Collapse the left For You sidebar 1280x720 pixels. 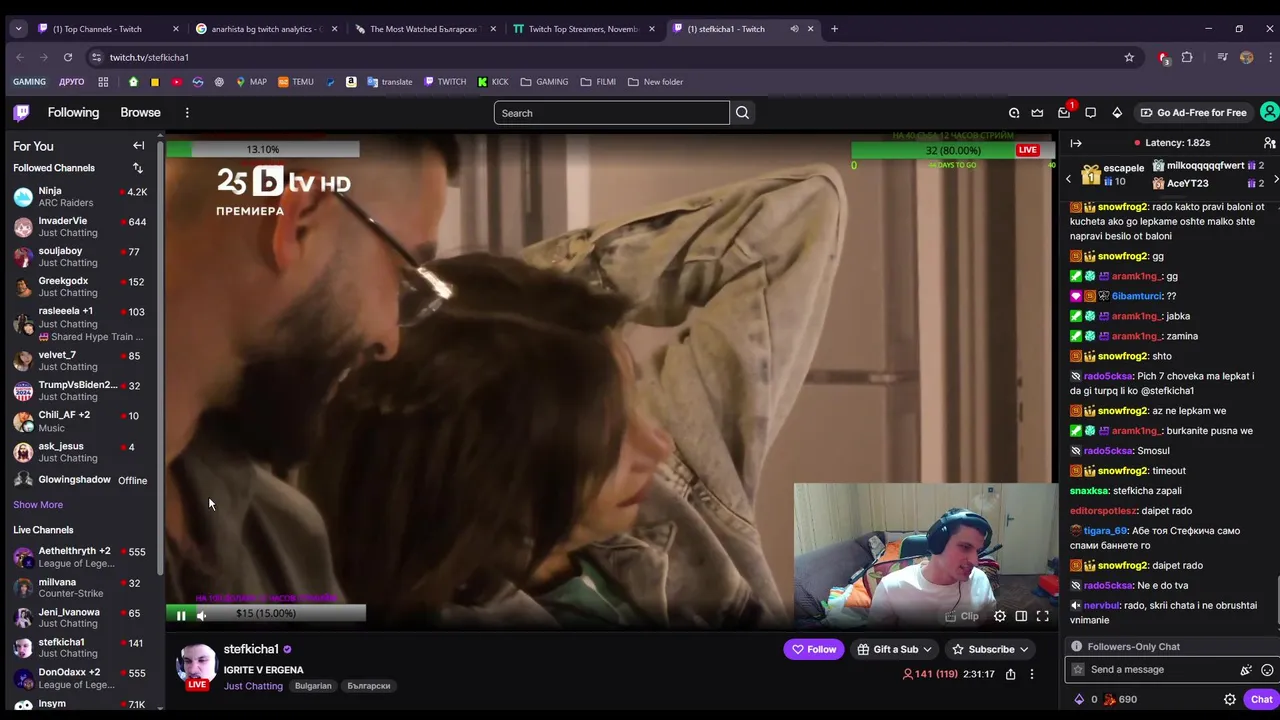[139, 146]
